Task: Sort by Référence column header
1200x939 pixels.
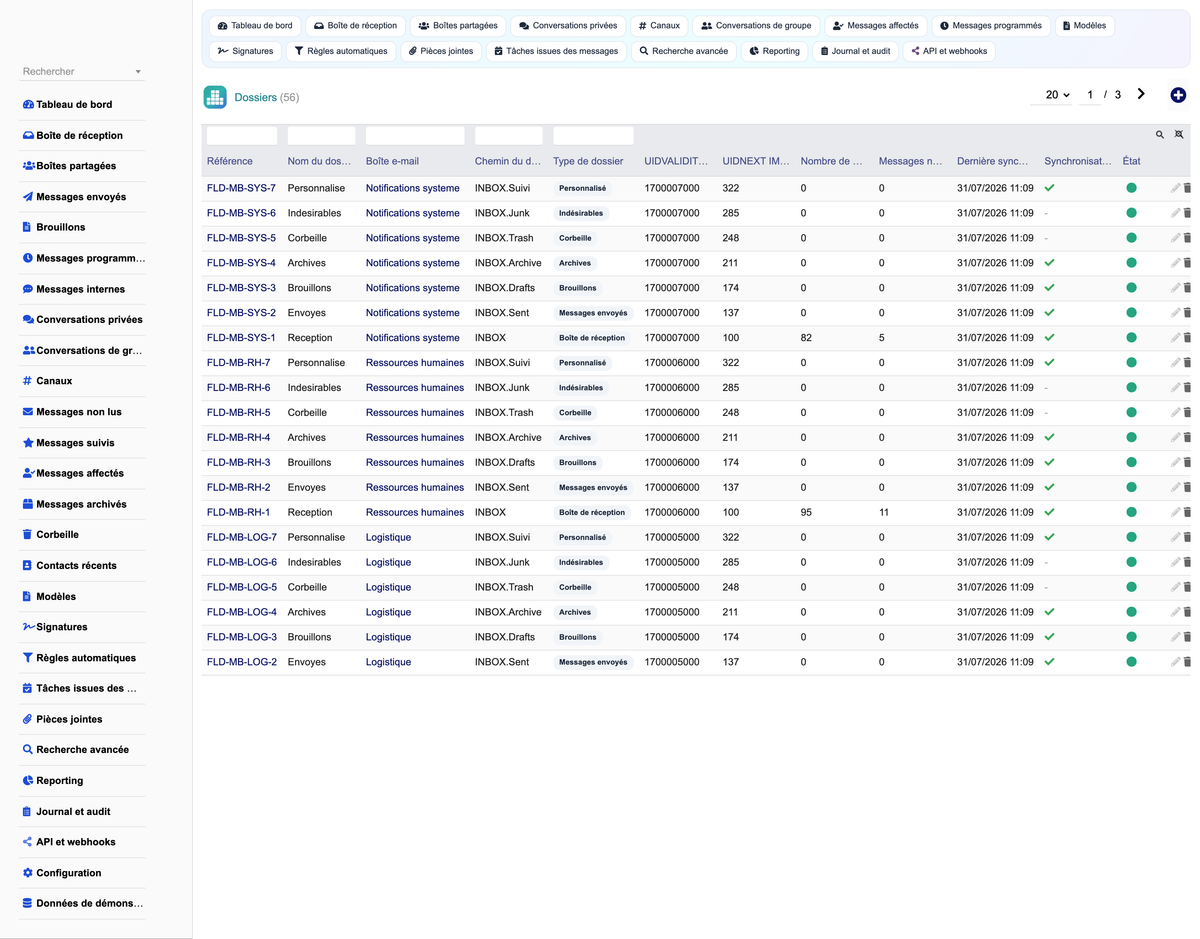Action: (230, 161)
